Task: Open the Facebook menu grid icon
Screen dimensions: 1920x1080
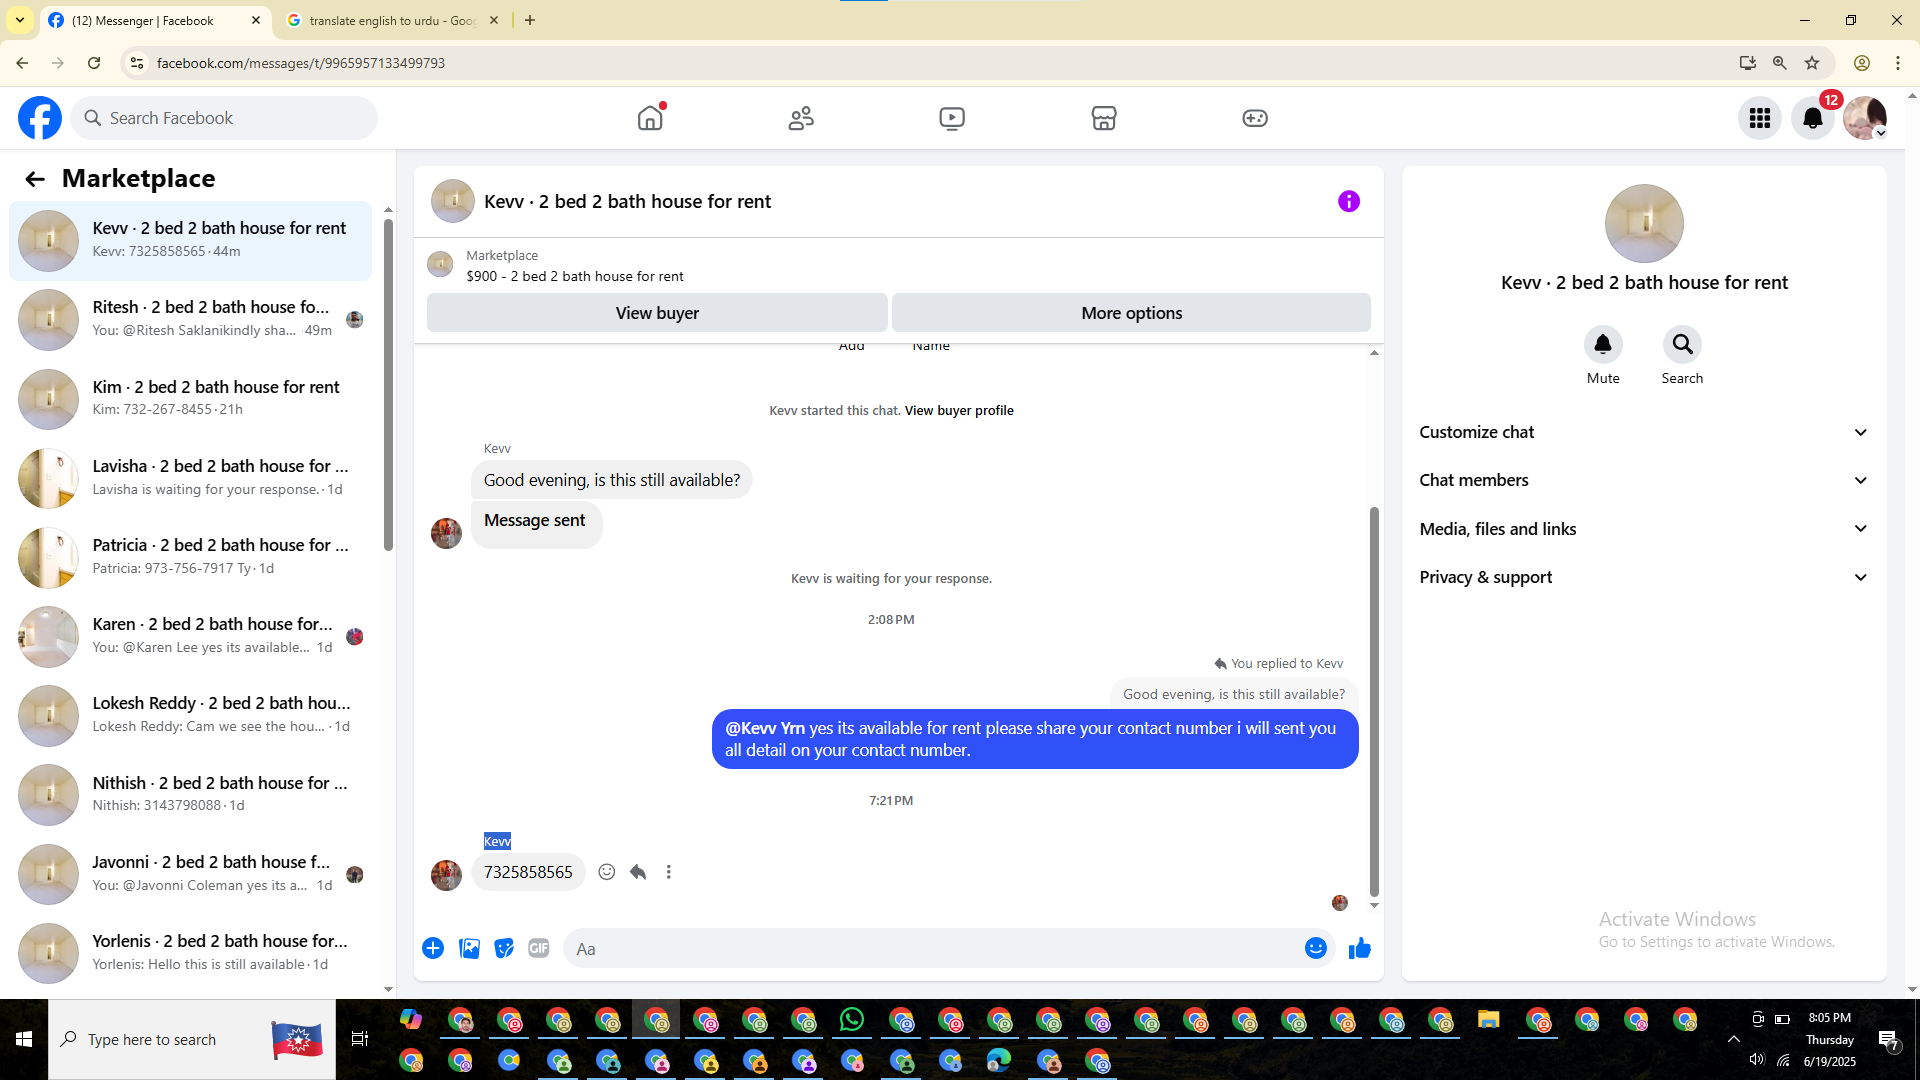Action: (1760, 118)
